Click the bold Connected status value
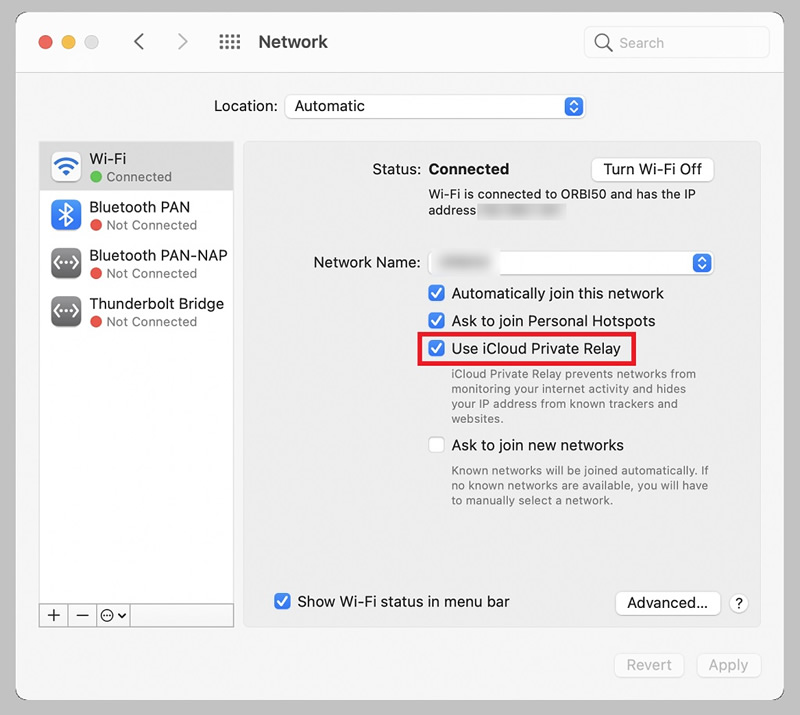The width and height of the screenshot is (800, 715). point(468,169)
